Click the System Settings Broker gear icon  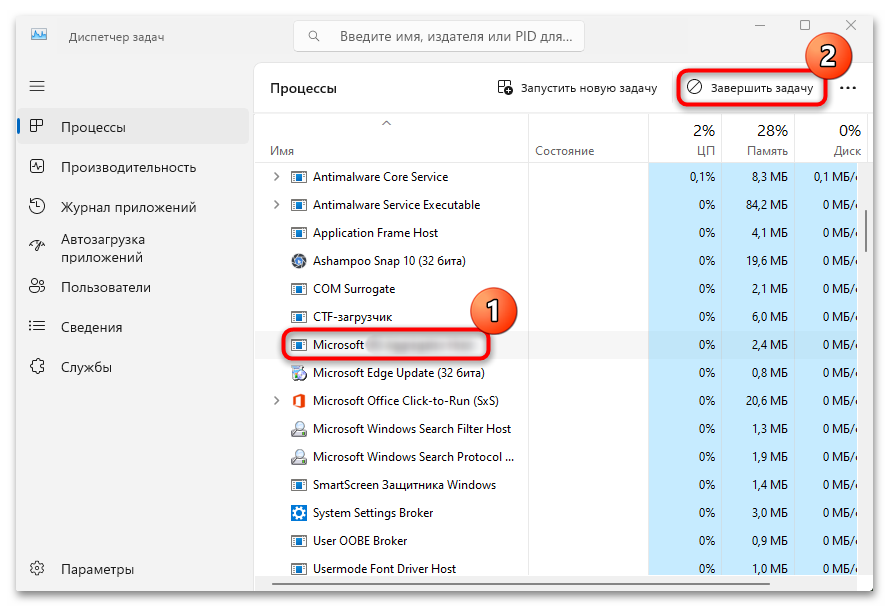[x=298, y=513]
